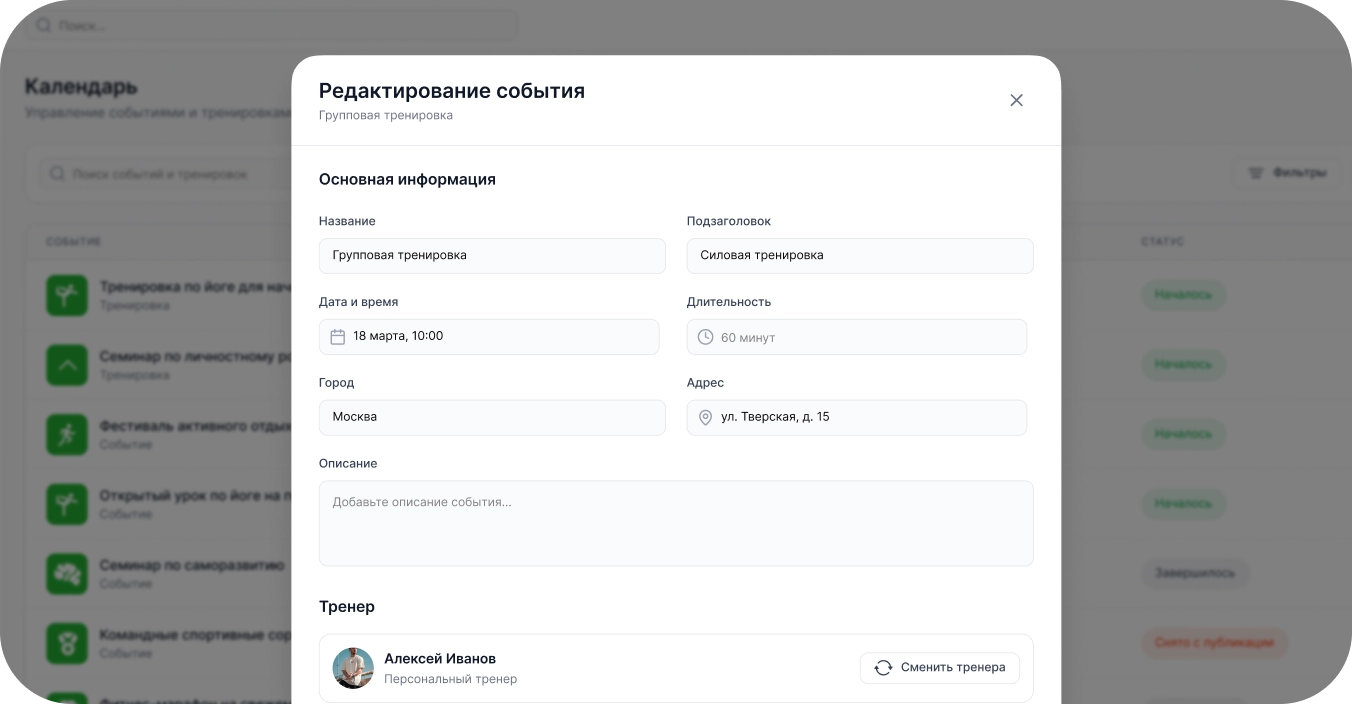Click the Поиск событий и тренировок field

pyautogui.click(x=165, y=174)
